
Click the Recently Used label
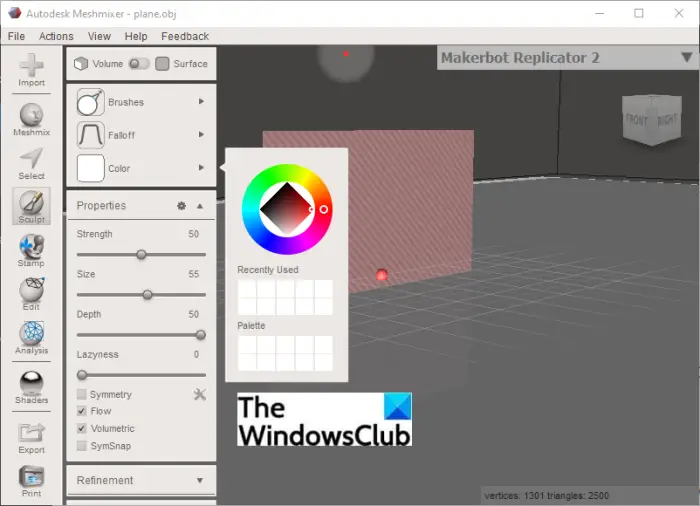[x=268, y=269]
